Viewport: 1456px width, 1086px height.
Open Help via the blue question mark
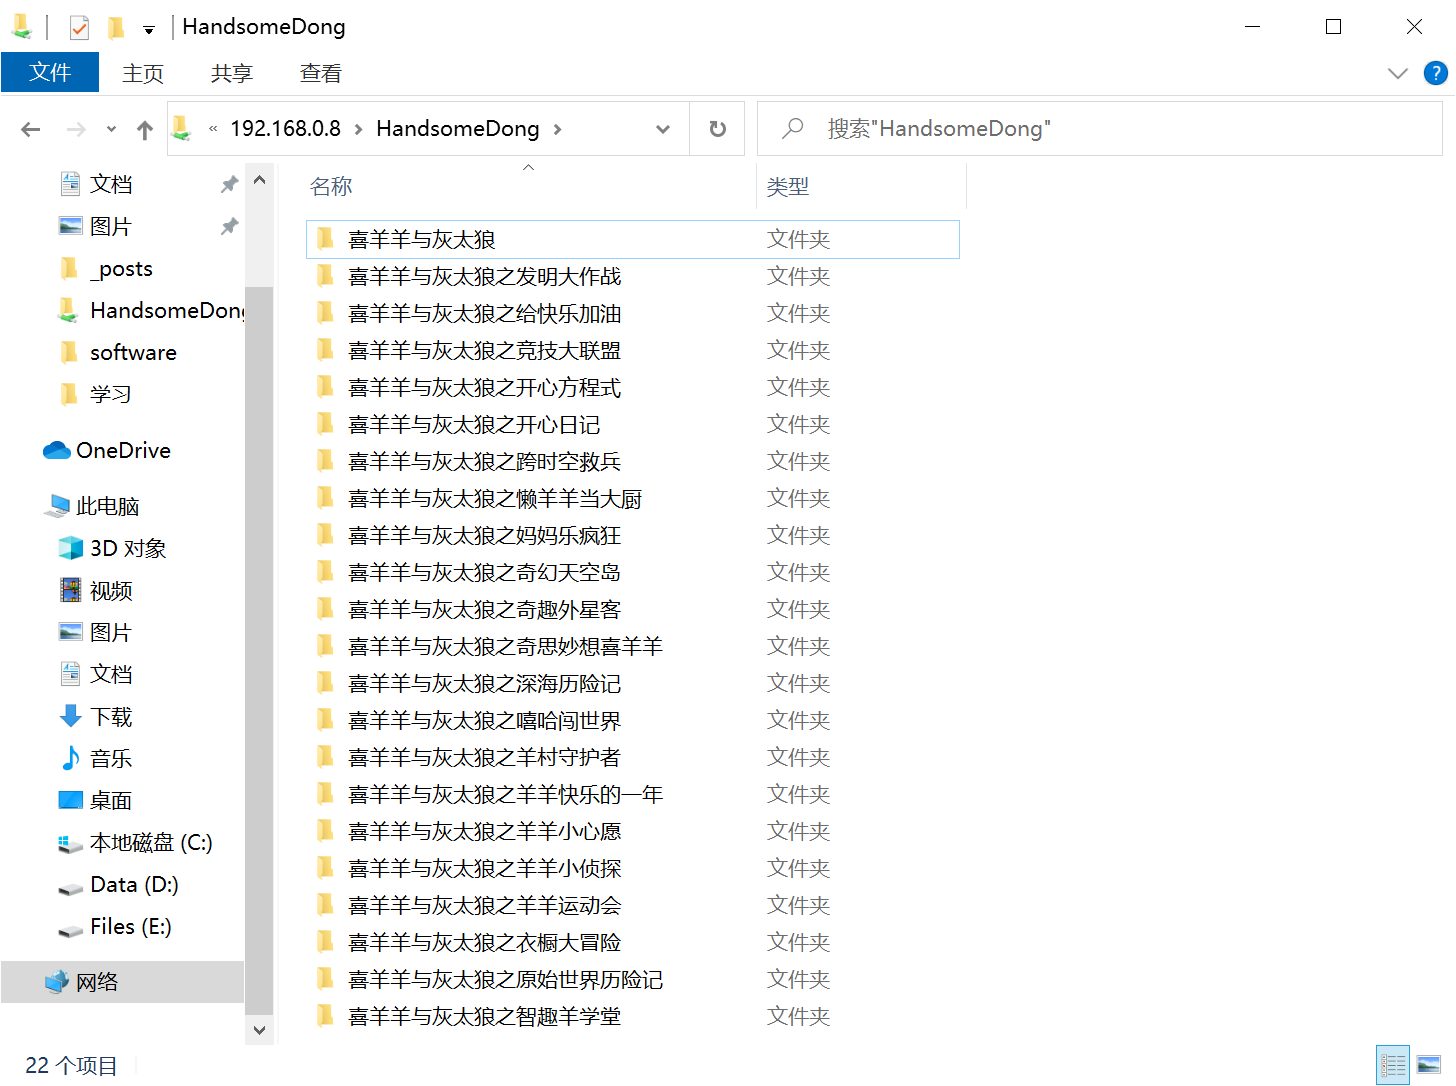pyautogui.click(x=1435, y=73)
